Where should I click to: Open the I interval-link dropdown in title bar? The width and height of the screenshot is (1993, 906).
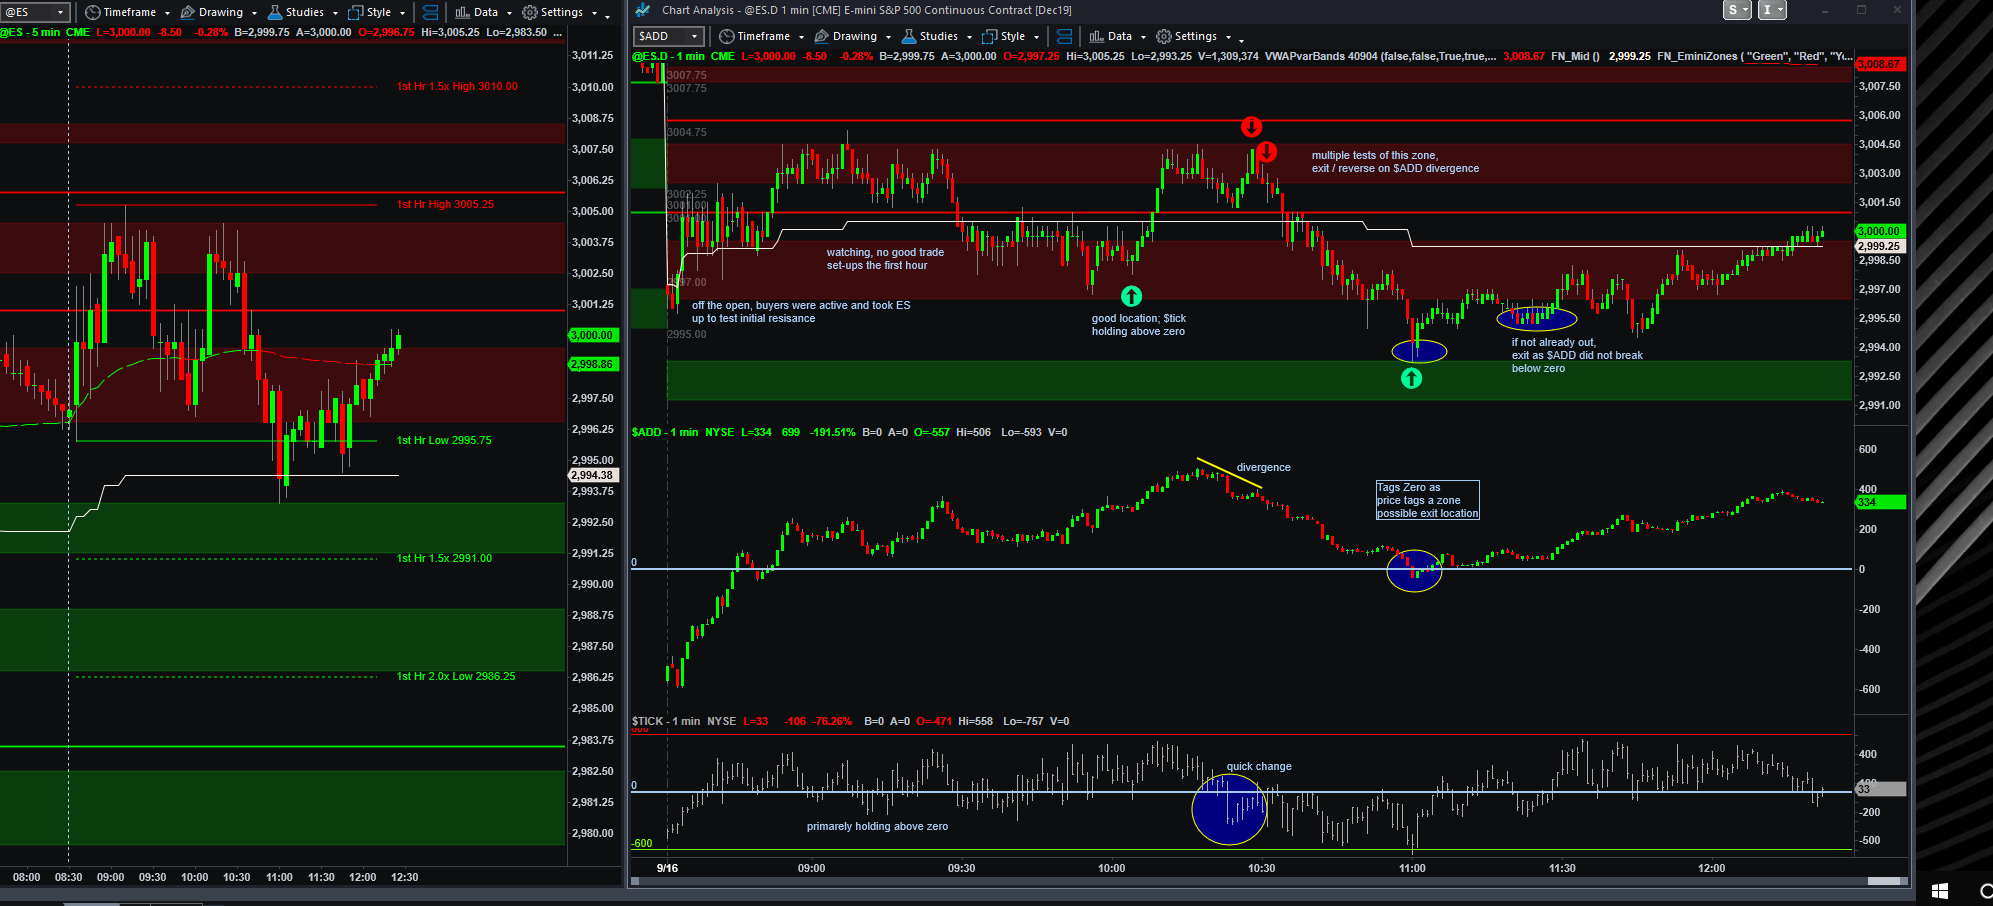(1773, 10)
